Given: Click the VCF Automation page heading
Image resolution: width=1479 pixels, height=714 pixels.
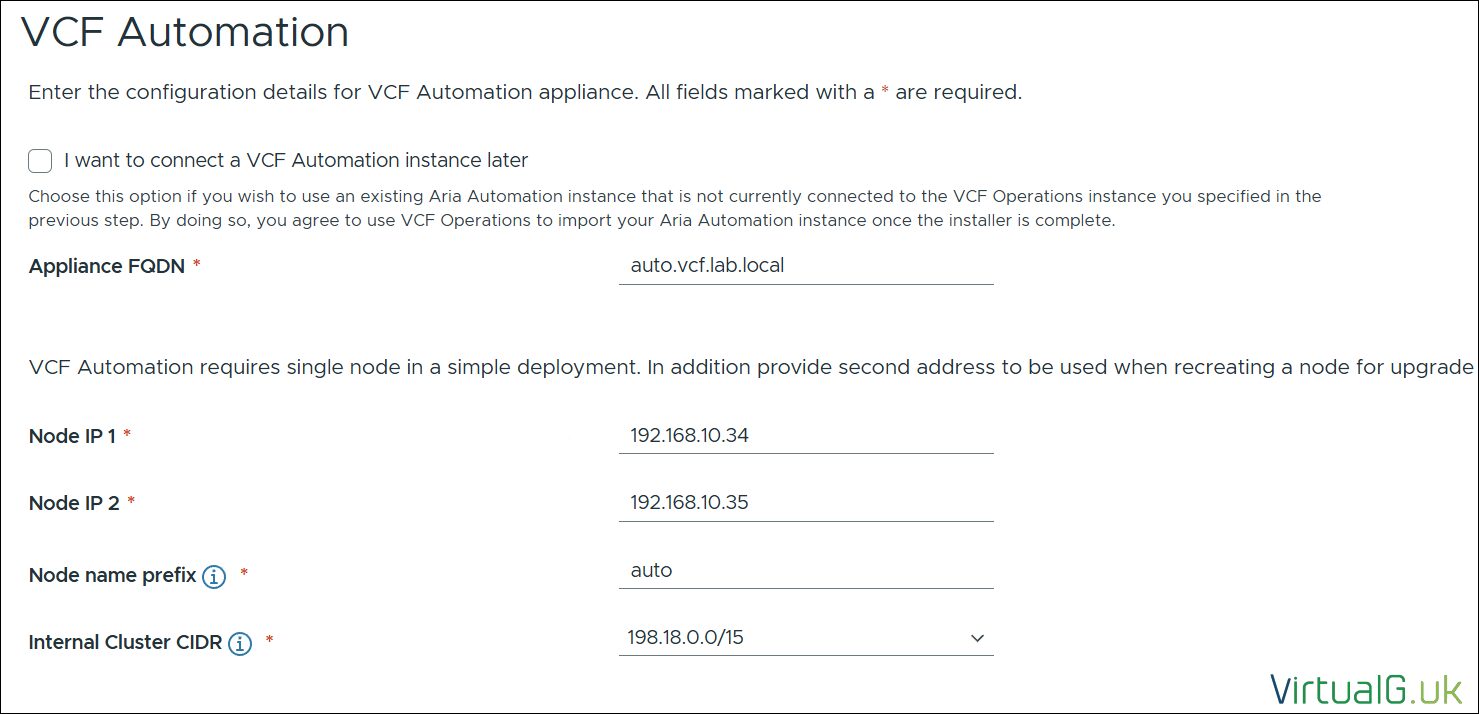Looking at the screenshot, I should coord(185,33).
